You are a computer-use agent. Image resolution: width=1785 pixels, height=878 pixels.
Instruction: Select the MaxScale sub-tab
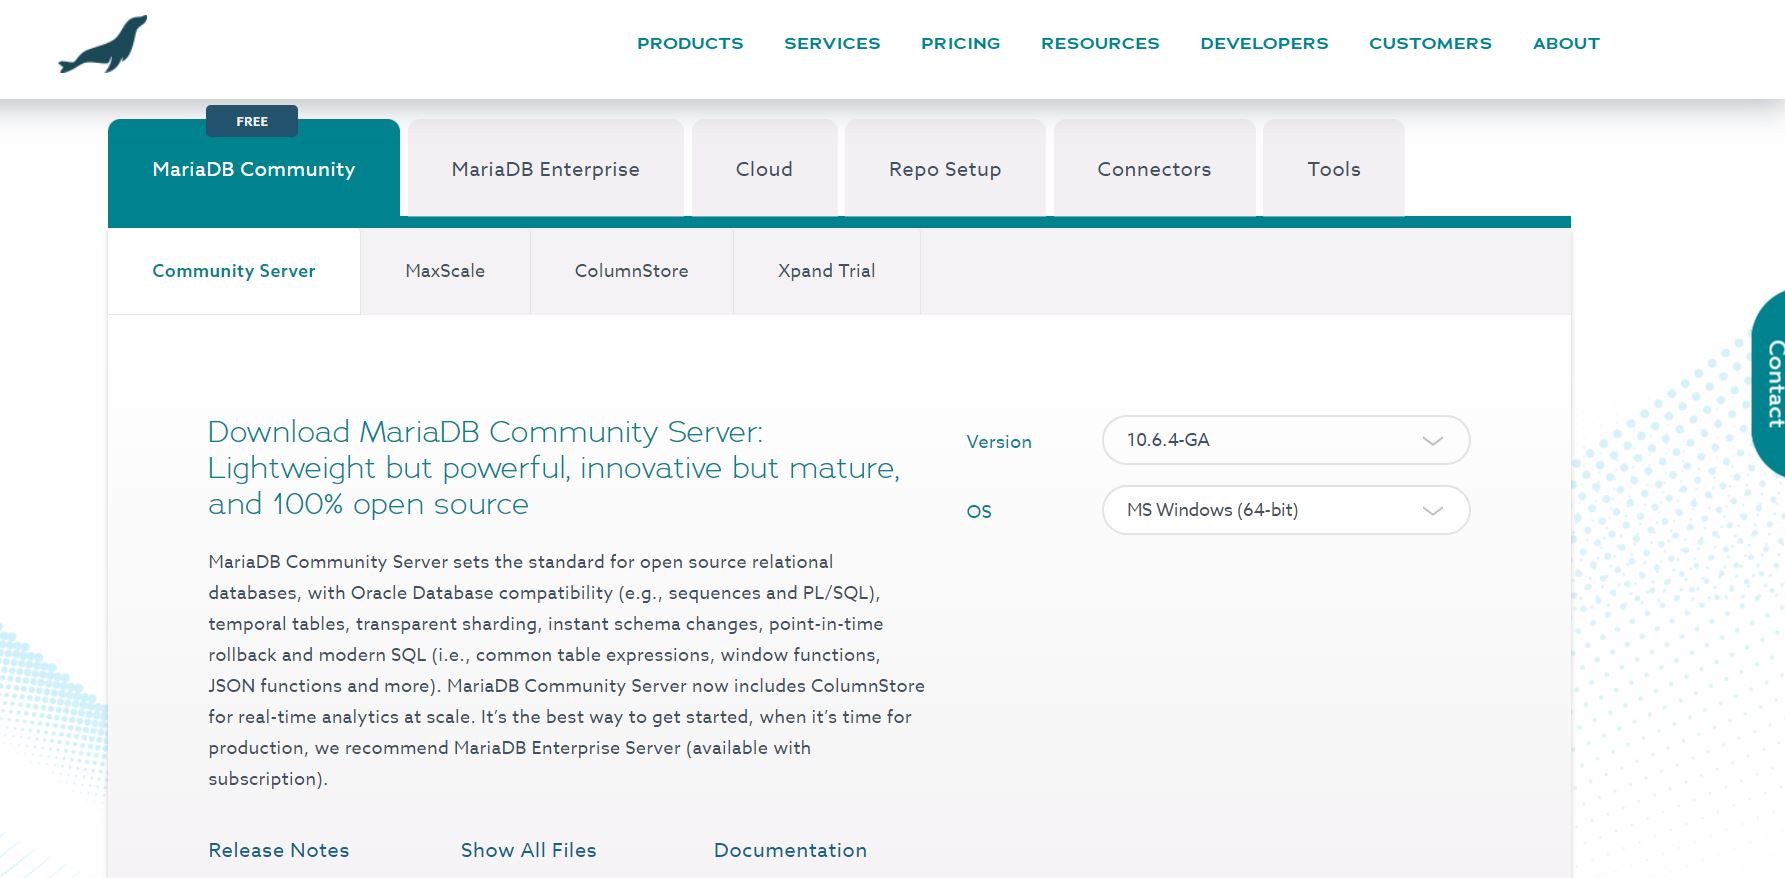click(x=445, y=271)
